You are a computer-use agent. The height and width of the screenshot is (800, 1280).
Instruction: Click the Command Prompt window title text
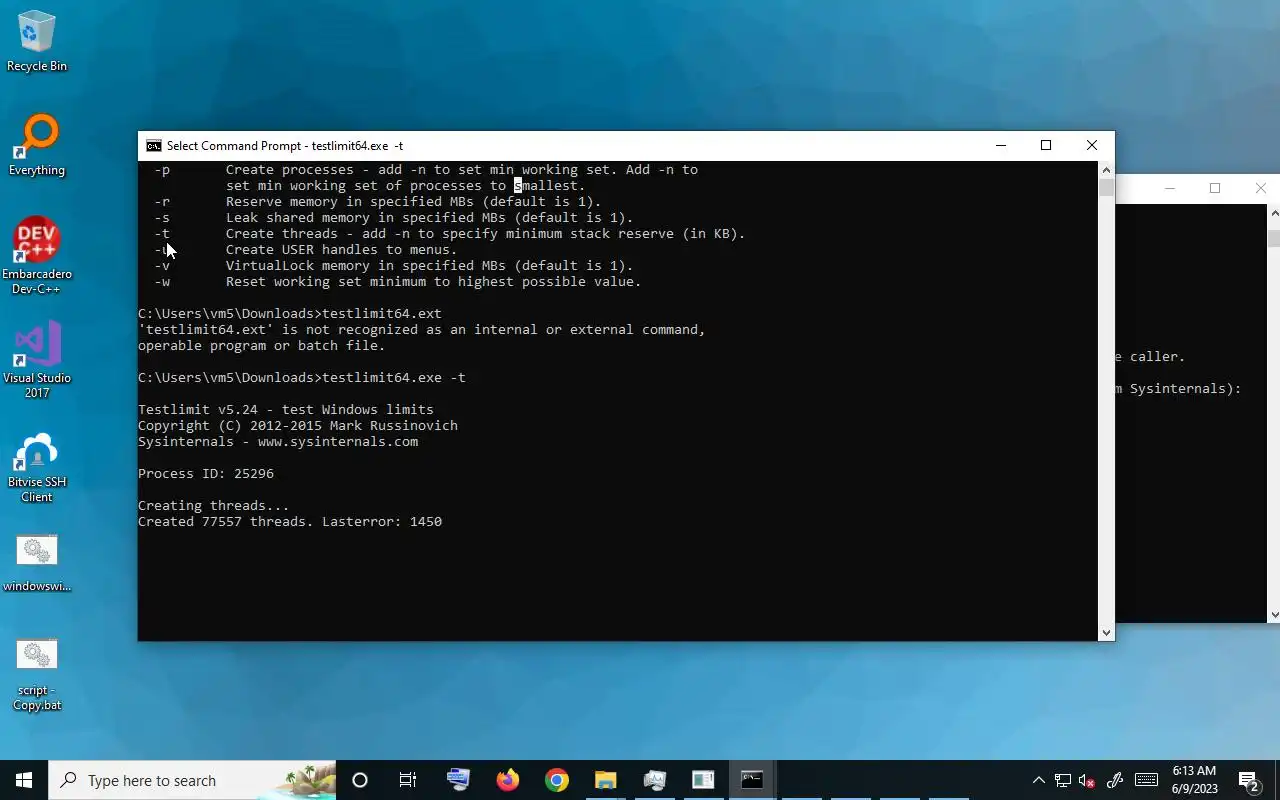click(x=285, y=146)
